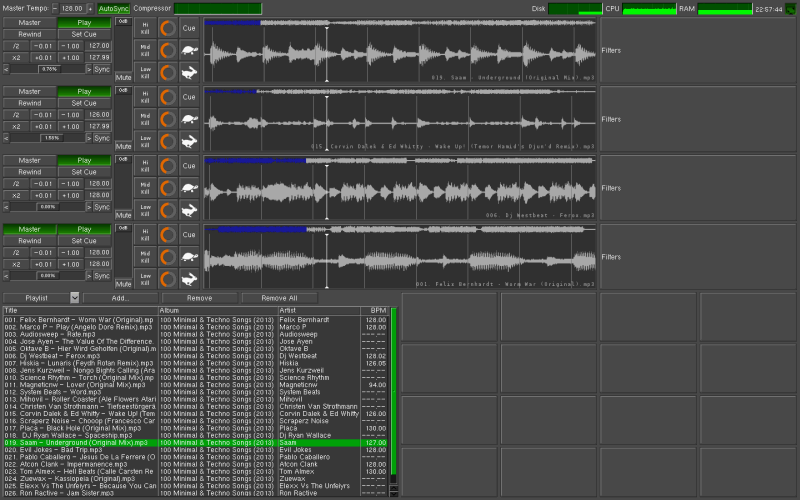Rewind the Dj Westbeat Ferox deck
The height and width of the screenshot is (500, 800).
[x=30, y=172]
